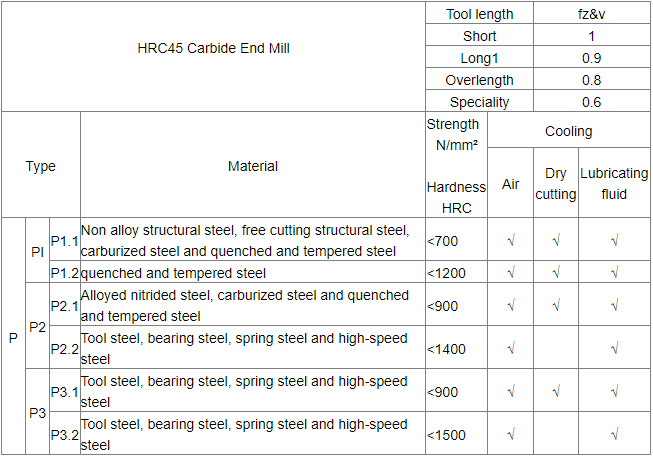Click the P2.1 row label

point(64,305)
